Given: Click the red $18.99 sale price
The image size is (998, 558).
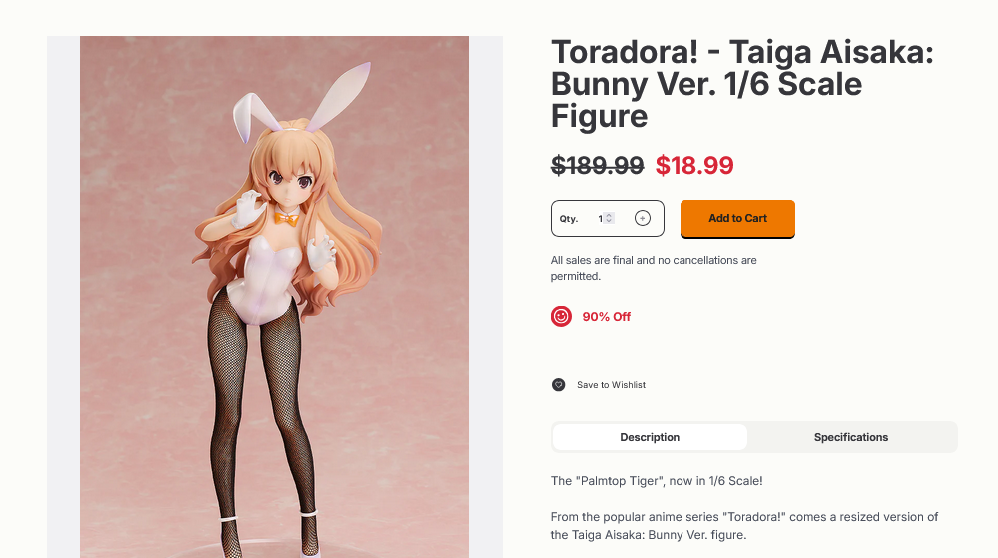Looking at the screenshot, I should click(694, 165).
